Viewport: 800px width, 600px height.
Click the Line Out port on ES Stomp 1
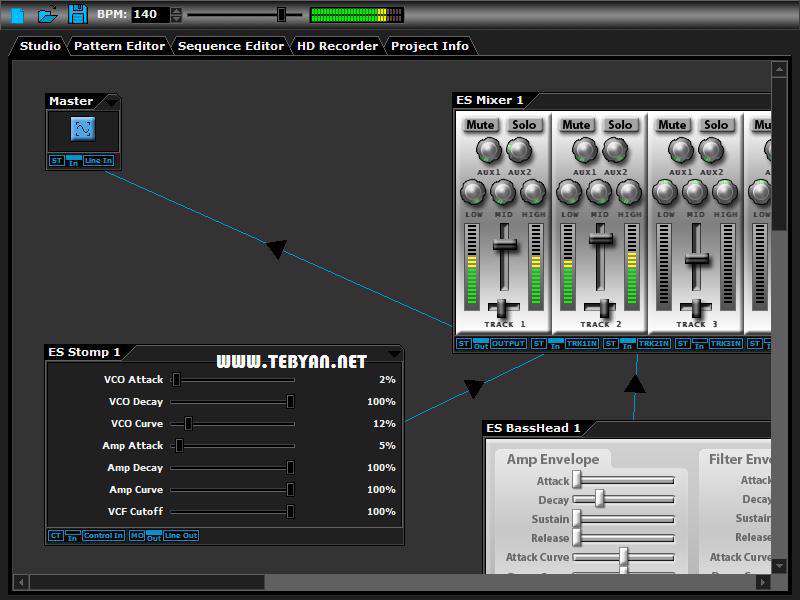(x=180, y=535)
